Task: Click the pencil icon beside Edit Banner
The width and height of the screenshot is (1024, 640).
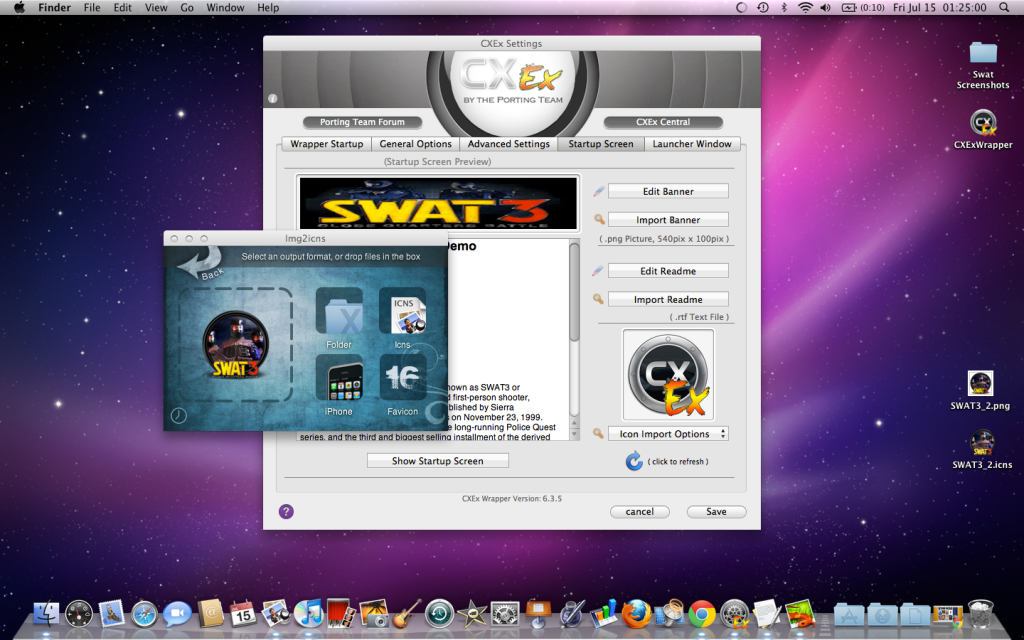Action: (598, 191)
